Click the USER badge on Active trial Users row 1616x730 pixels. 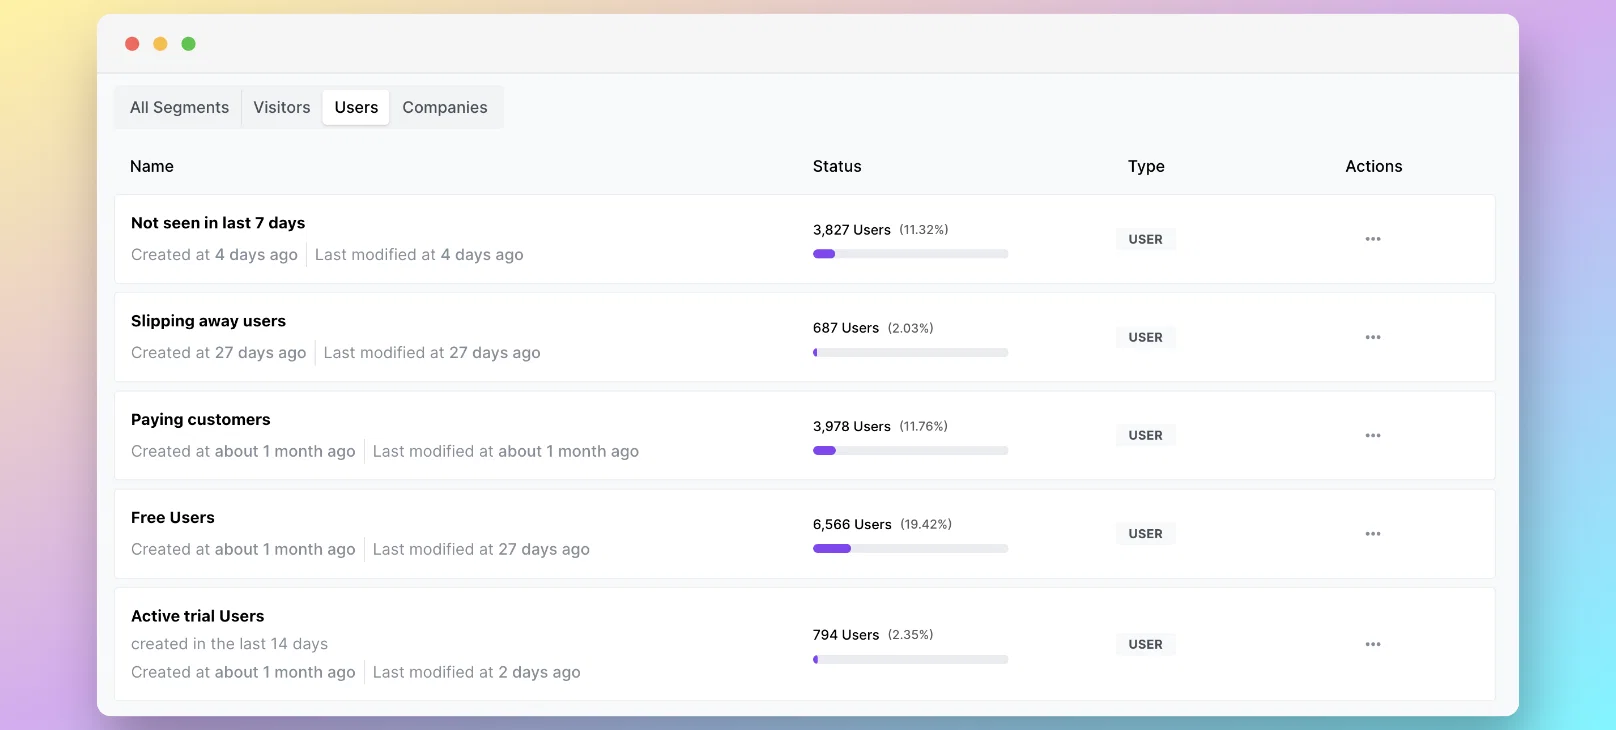[1146, 644]
